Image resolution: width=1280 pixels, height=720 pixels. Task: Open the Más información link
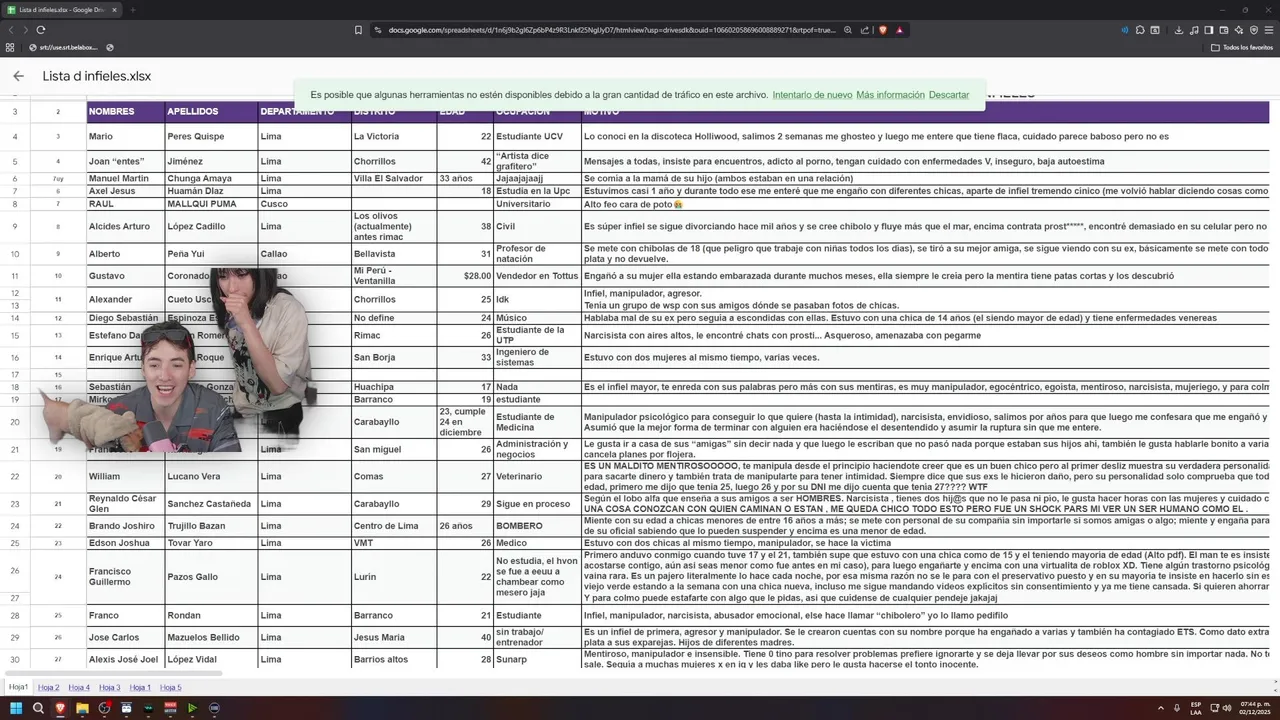(x=890, y=95)
